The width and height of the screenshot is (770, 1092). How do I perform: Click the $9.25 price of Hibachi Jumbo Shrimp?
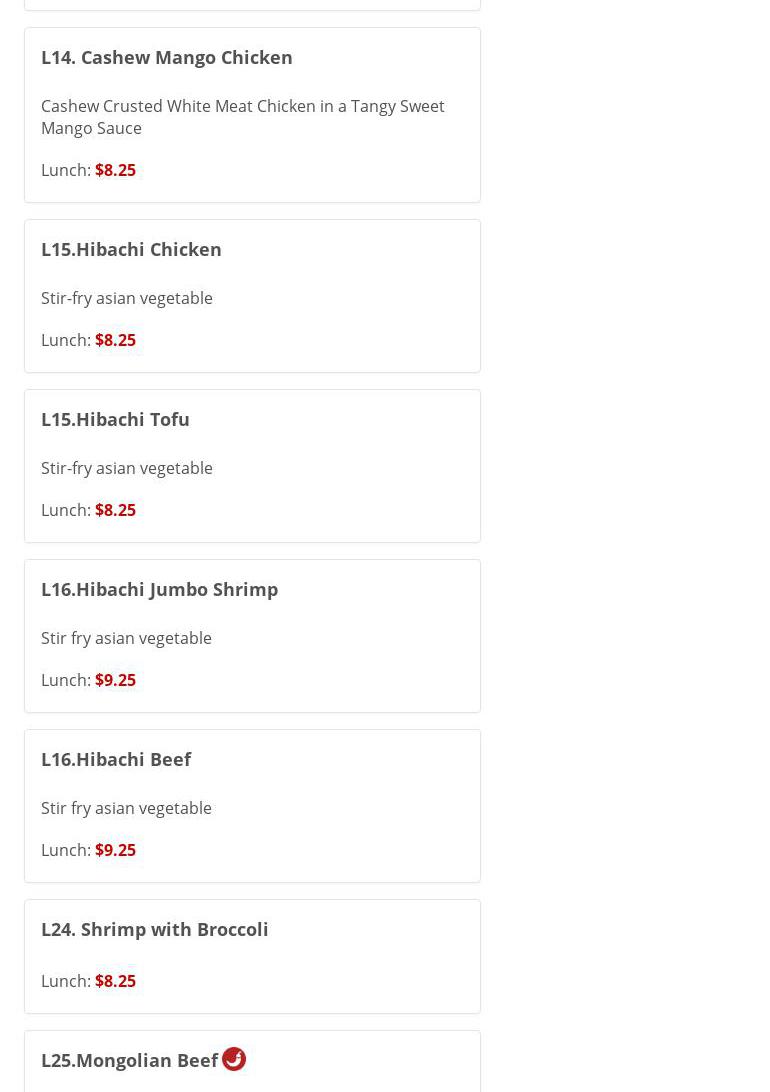[x=115, y=680]
